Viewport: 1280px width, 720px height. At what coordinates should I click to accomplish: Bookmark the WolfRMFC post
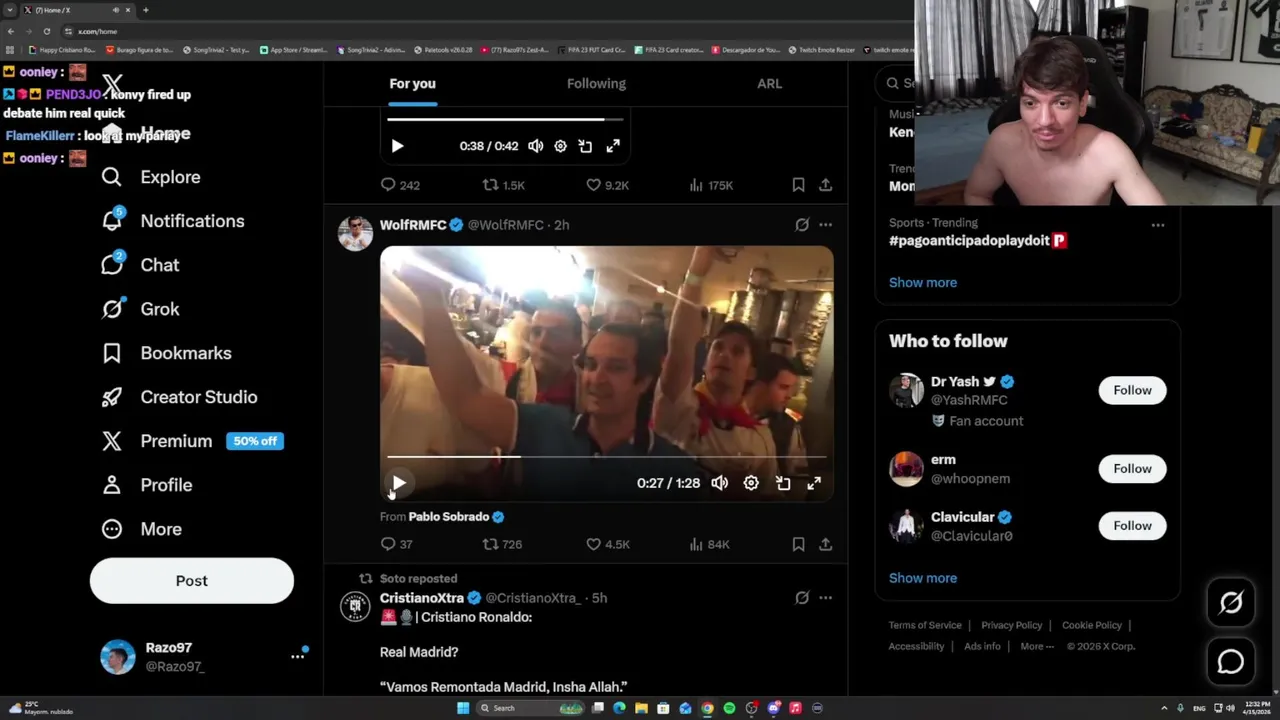(798, 544)
